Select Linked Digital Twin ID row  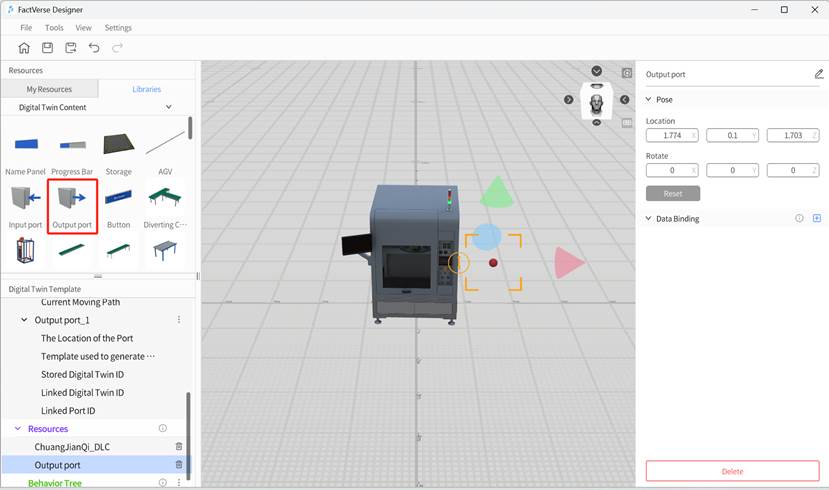(x=82, y=392)
